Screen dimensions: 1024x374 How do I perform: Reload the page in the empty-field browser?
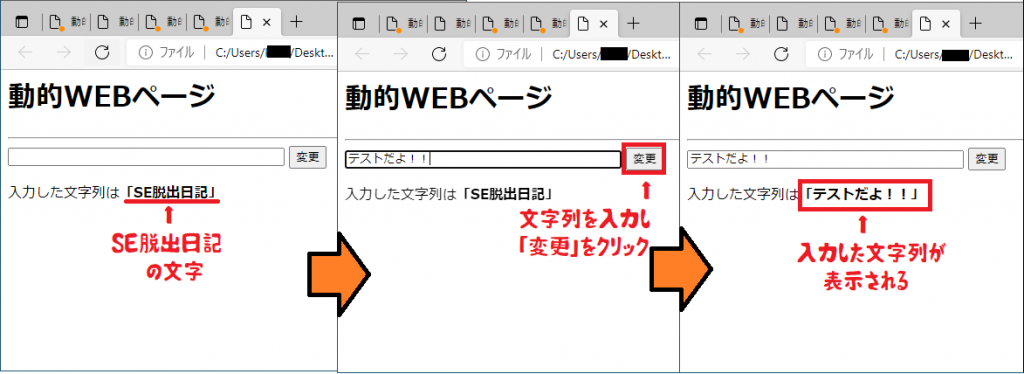click(x=102, y=53)
